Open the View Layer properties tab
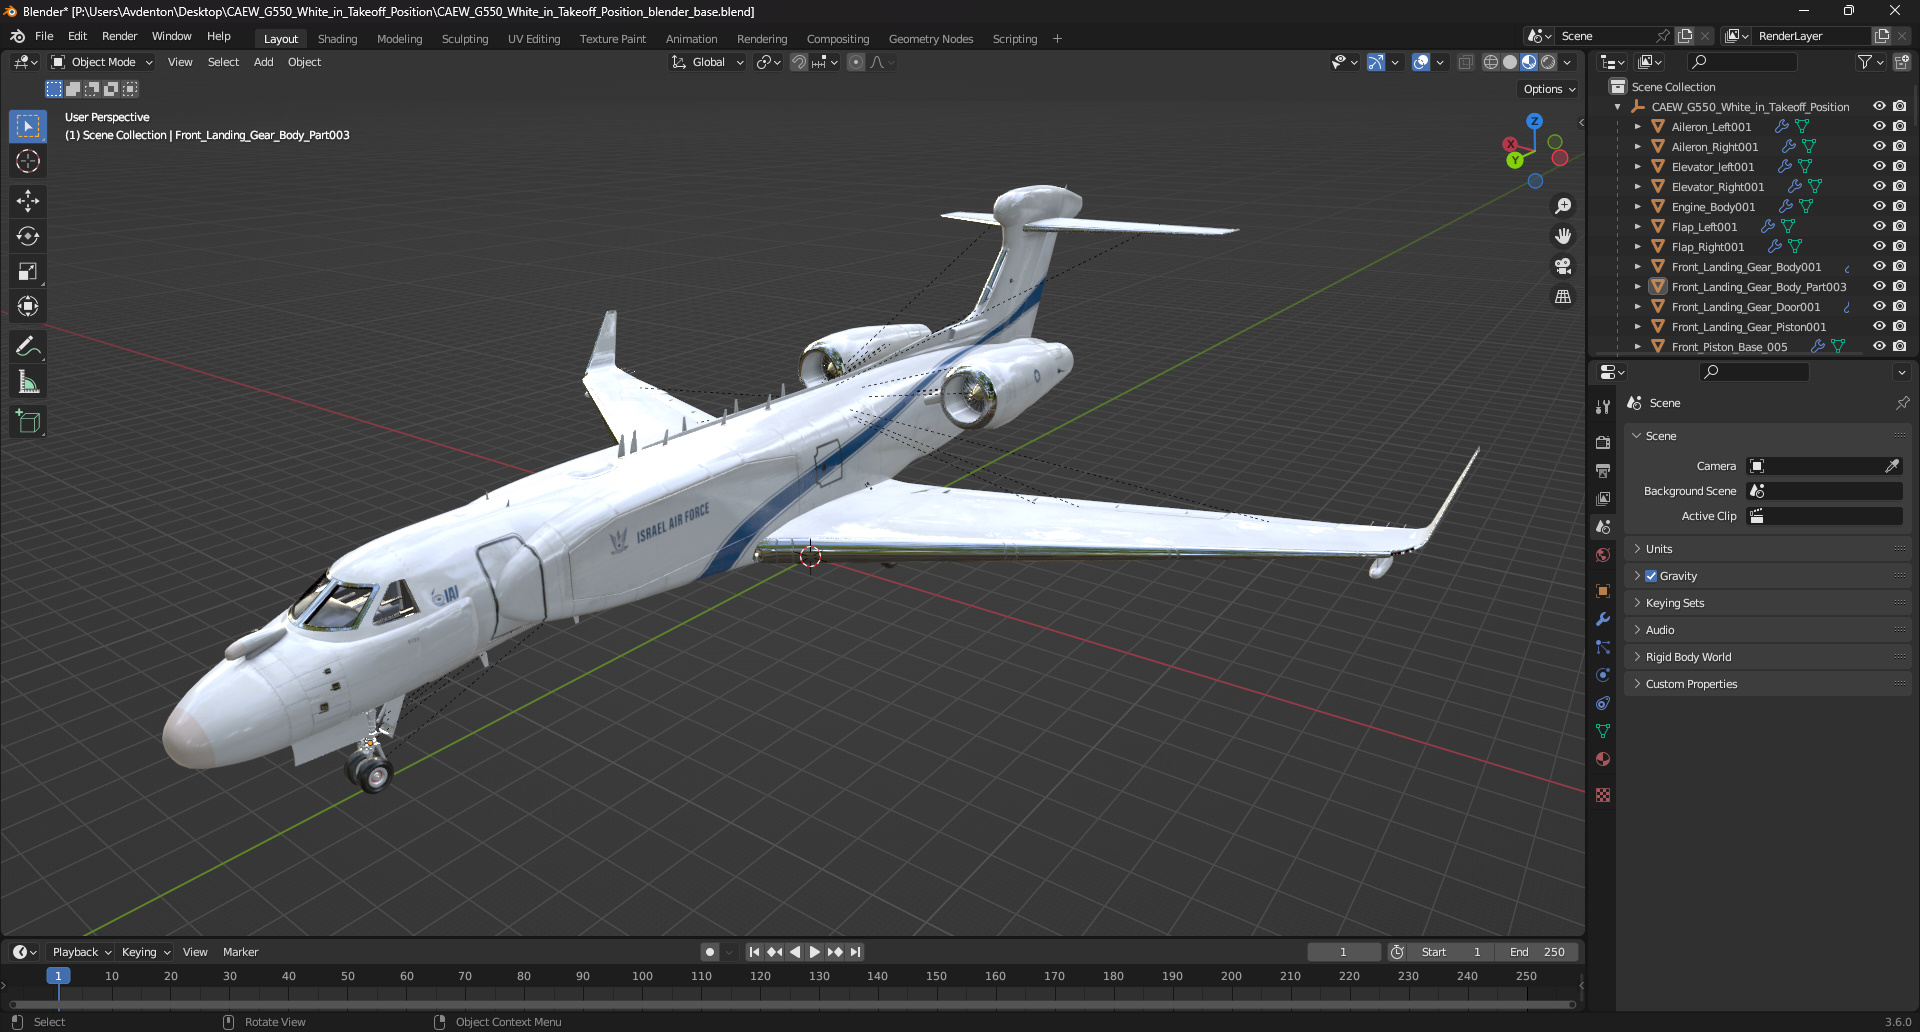This screenshot has height=1032, width=1920. pos(1603,498)
